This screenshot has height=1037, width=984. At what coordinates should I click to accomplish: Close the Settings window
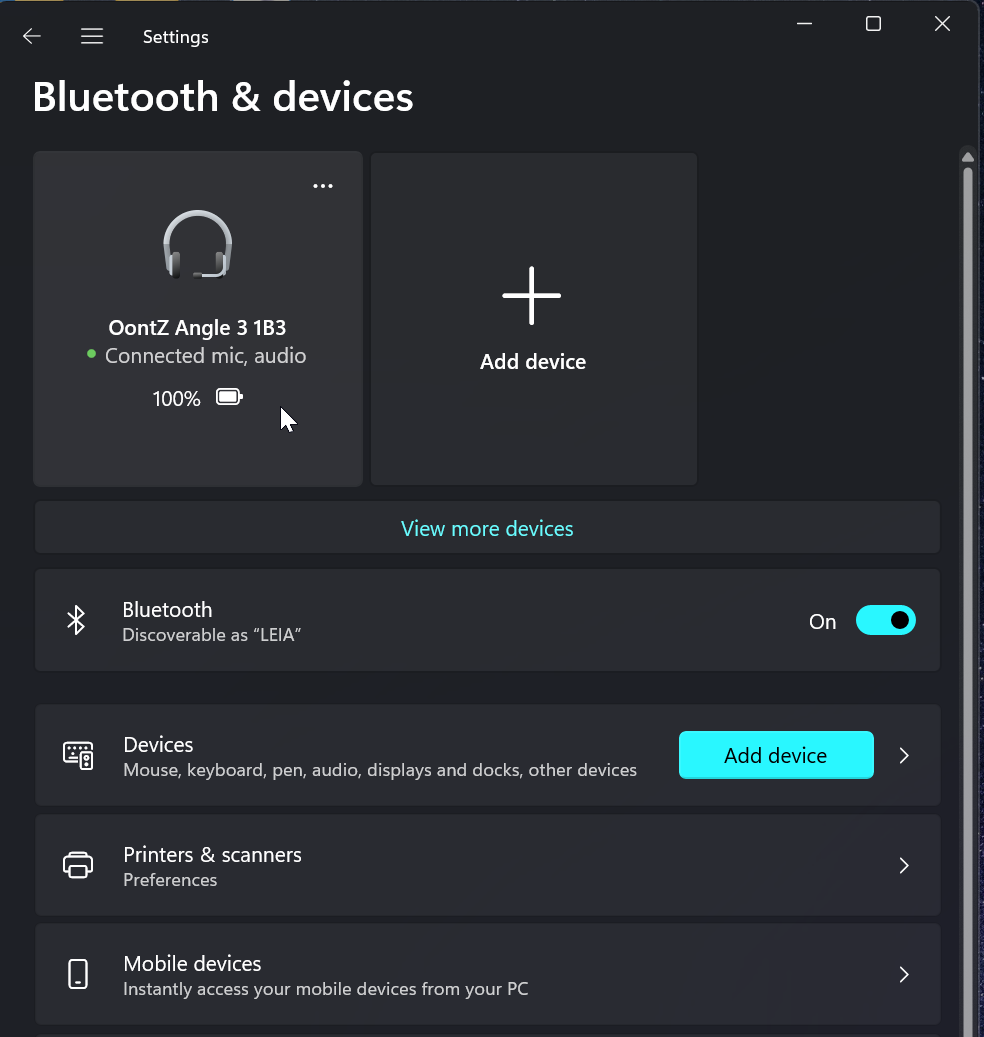942,24
